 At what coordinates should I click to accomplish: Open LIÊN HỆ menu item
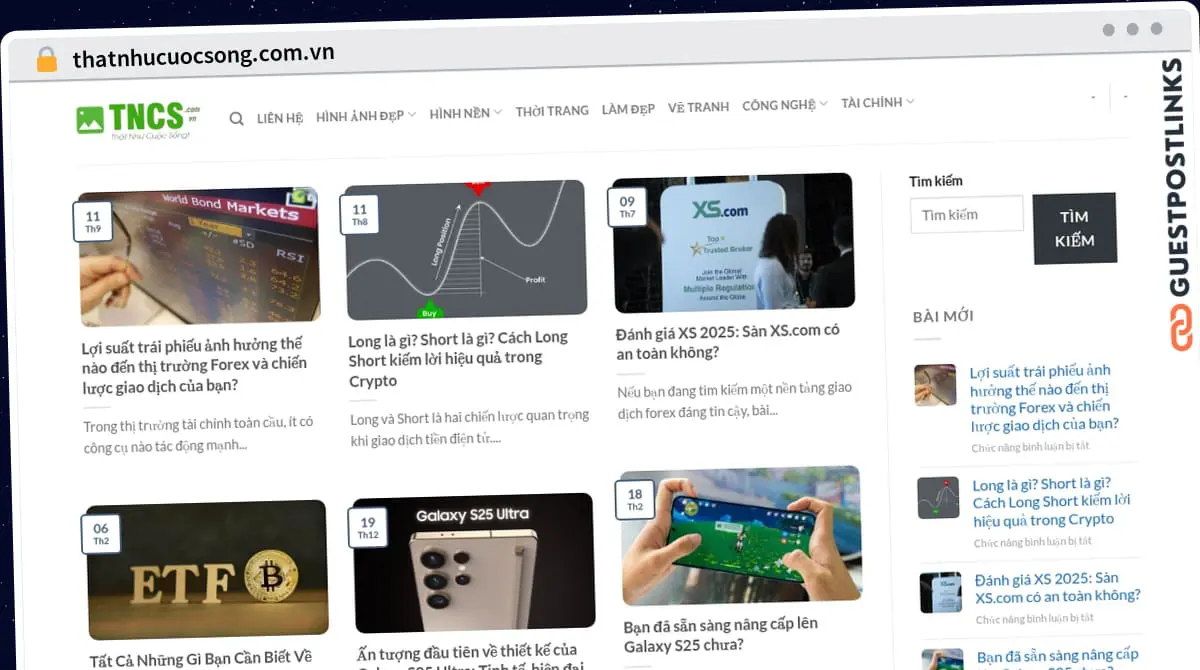(280, 118)
